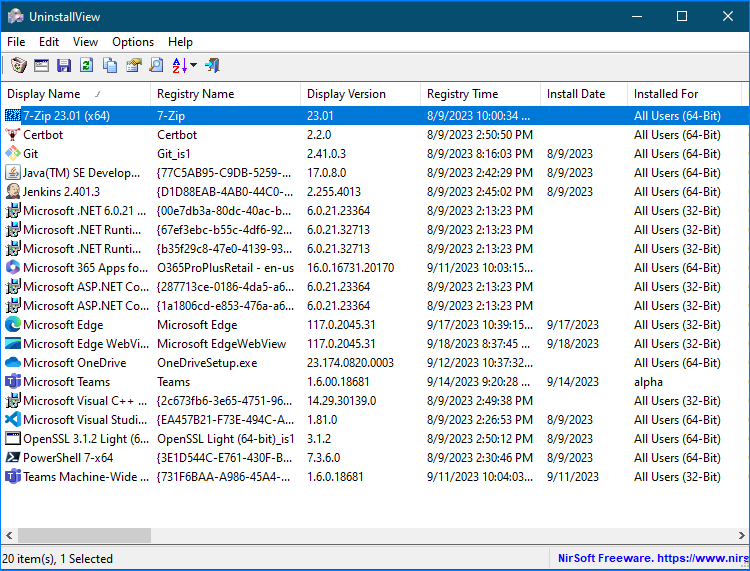750x571 pixels.
Task: Open the sort dropdown arrow in the toolbar
Action: coord(193,65)
